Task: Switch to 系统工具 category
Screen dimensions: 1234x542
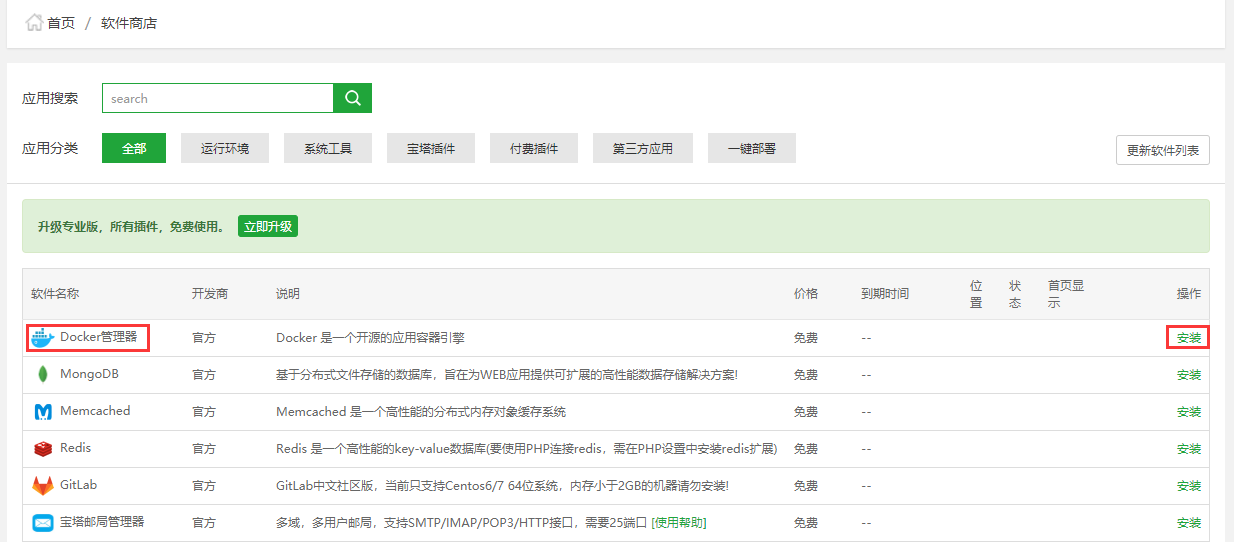Action: click(x=328, y=148)
